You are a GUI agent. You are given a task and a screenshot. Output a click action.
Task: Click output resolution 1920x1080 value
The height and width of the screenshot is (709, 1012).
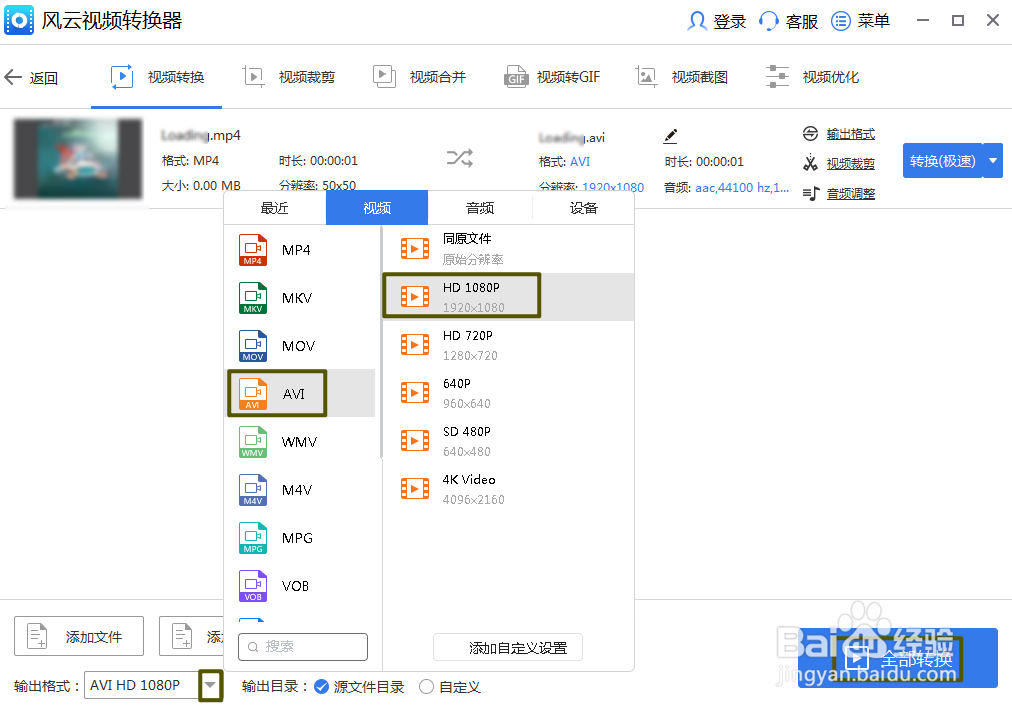click(x=612, y=187)
